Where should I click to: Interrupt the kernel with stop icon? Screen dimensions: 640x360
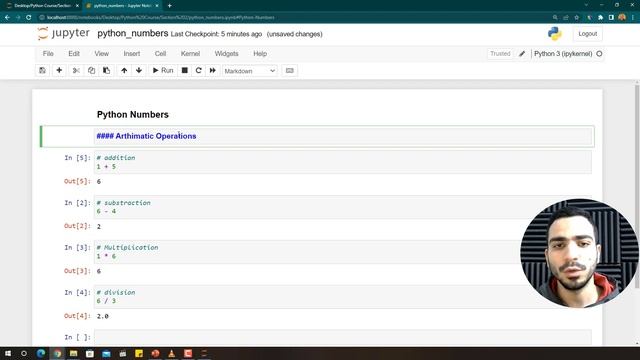click(184, 71)
